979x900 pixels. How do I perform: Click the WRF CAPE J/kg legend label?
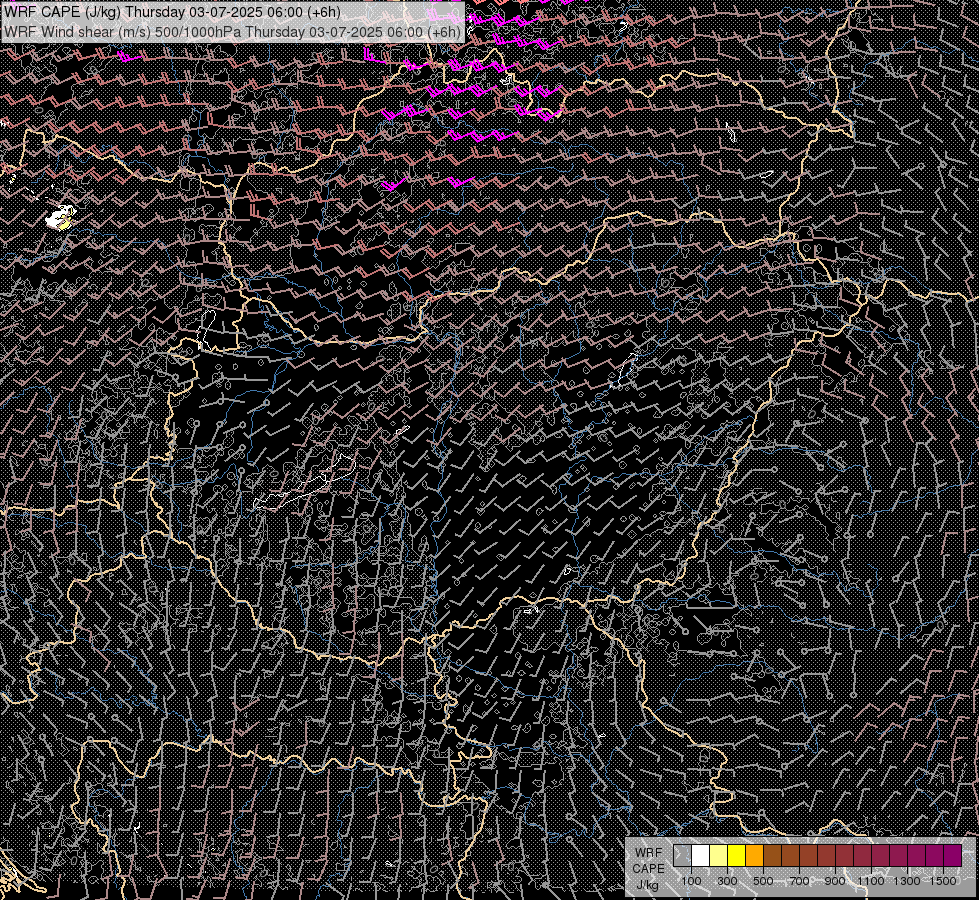point(648,869)
